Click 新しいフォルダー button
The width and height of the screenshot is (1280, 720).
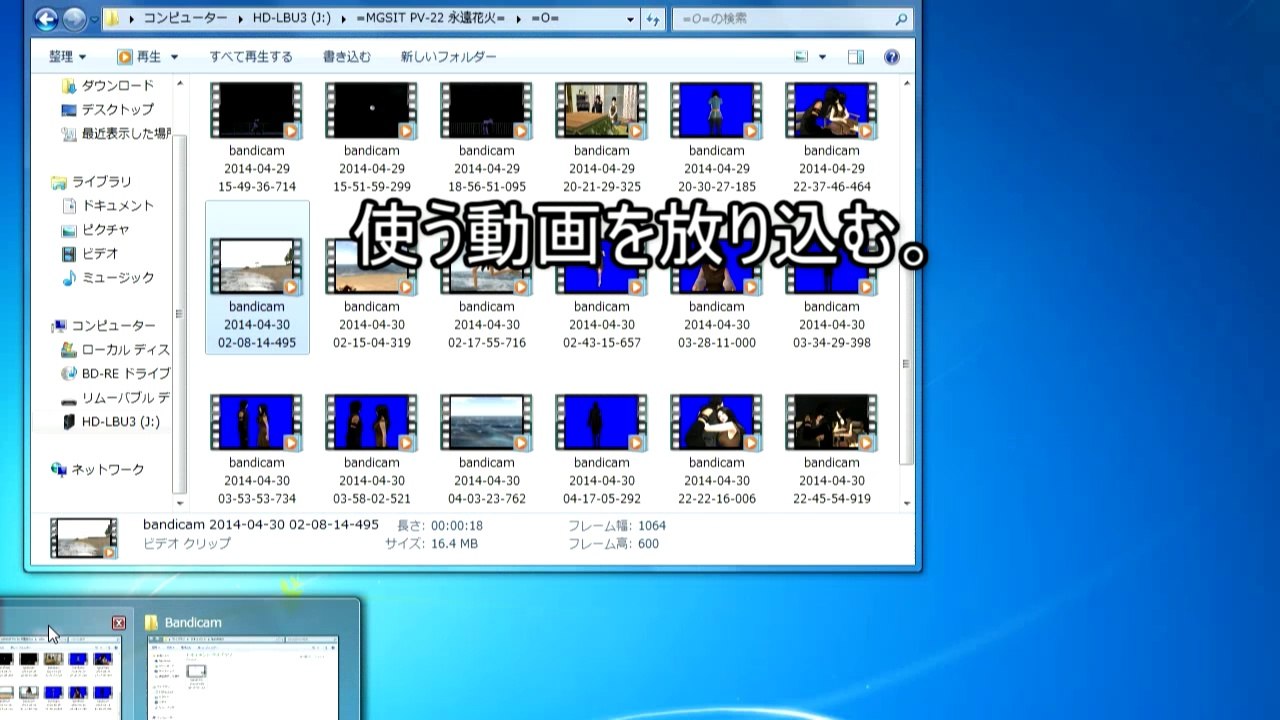coord(448,57)
